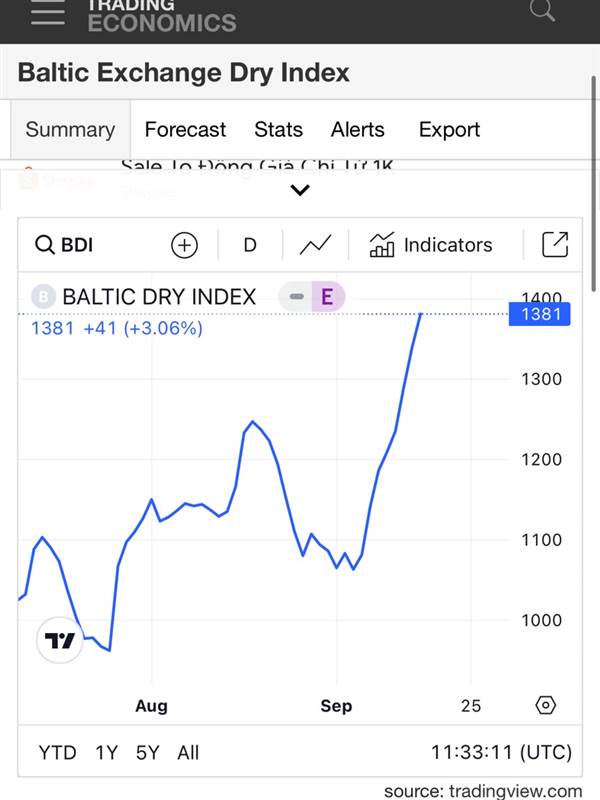Tap the search magnifier in header
The height and width of the screenshot is (800, 600).
[542, 10]
